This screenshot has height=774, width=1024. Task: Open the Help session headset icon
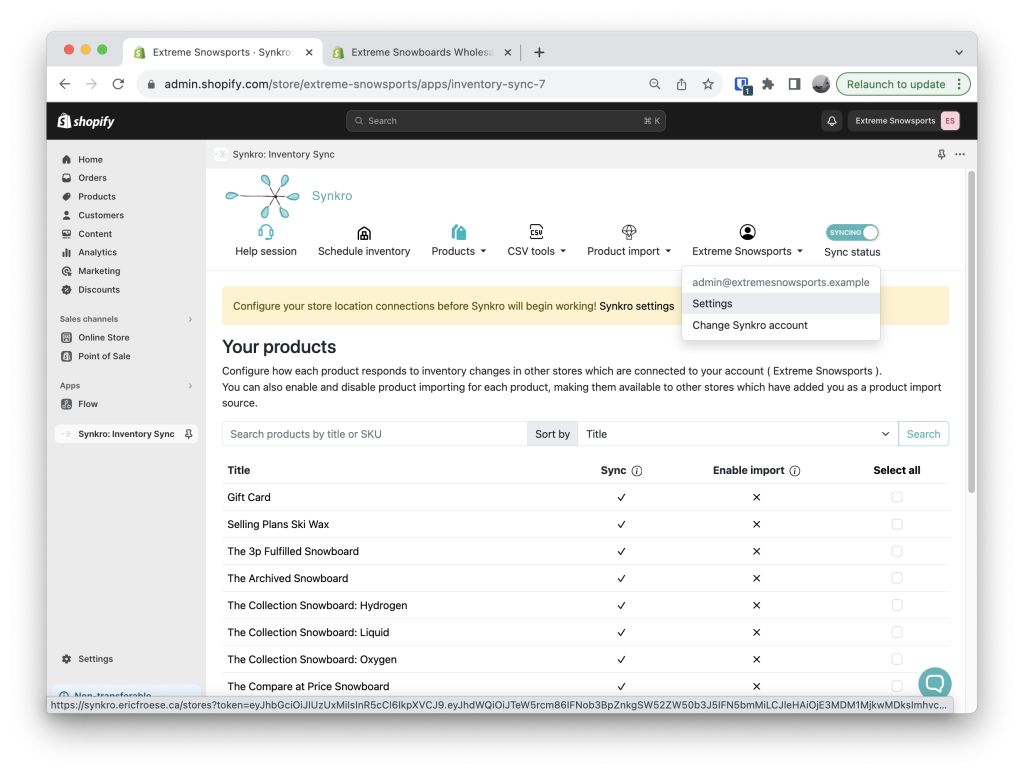[266, 233]
